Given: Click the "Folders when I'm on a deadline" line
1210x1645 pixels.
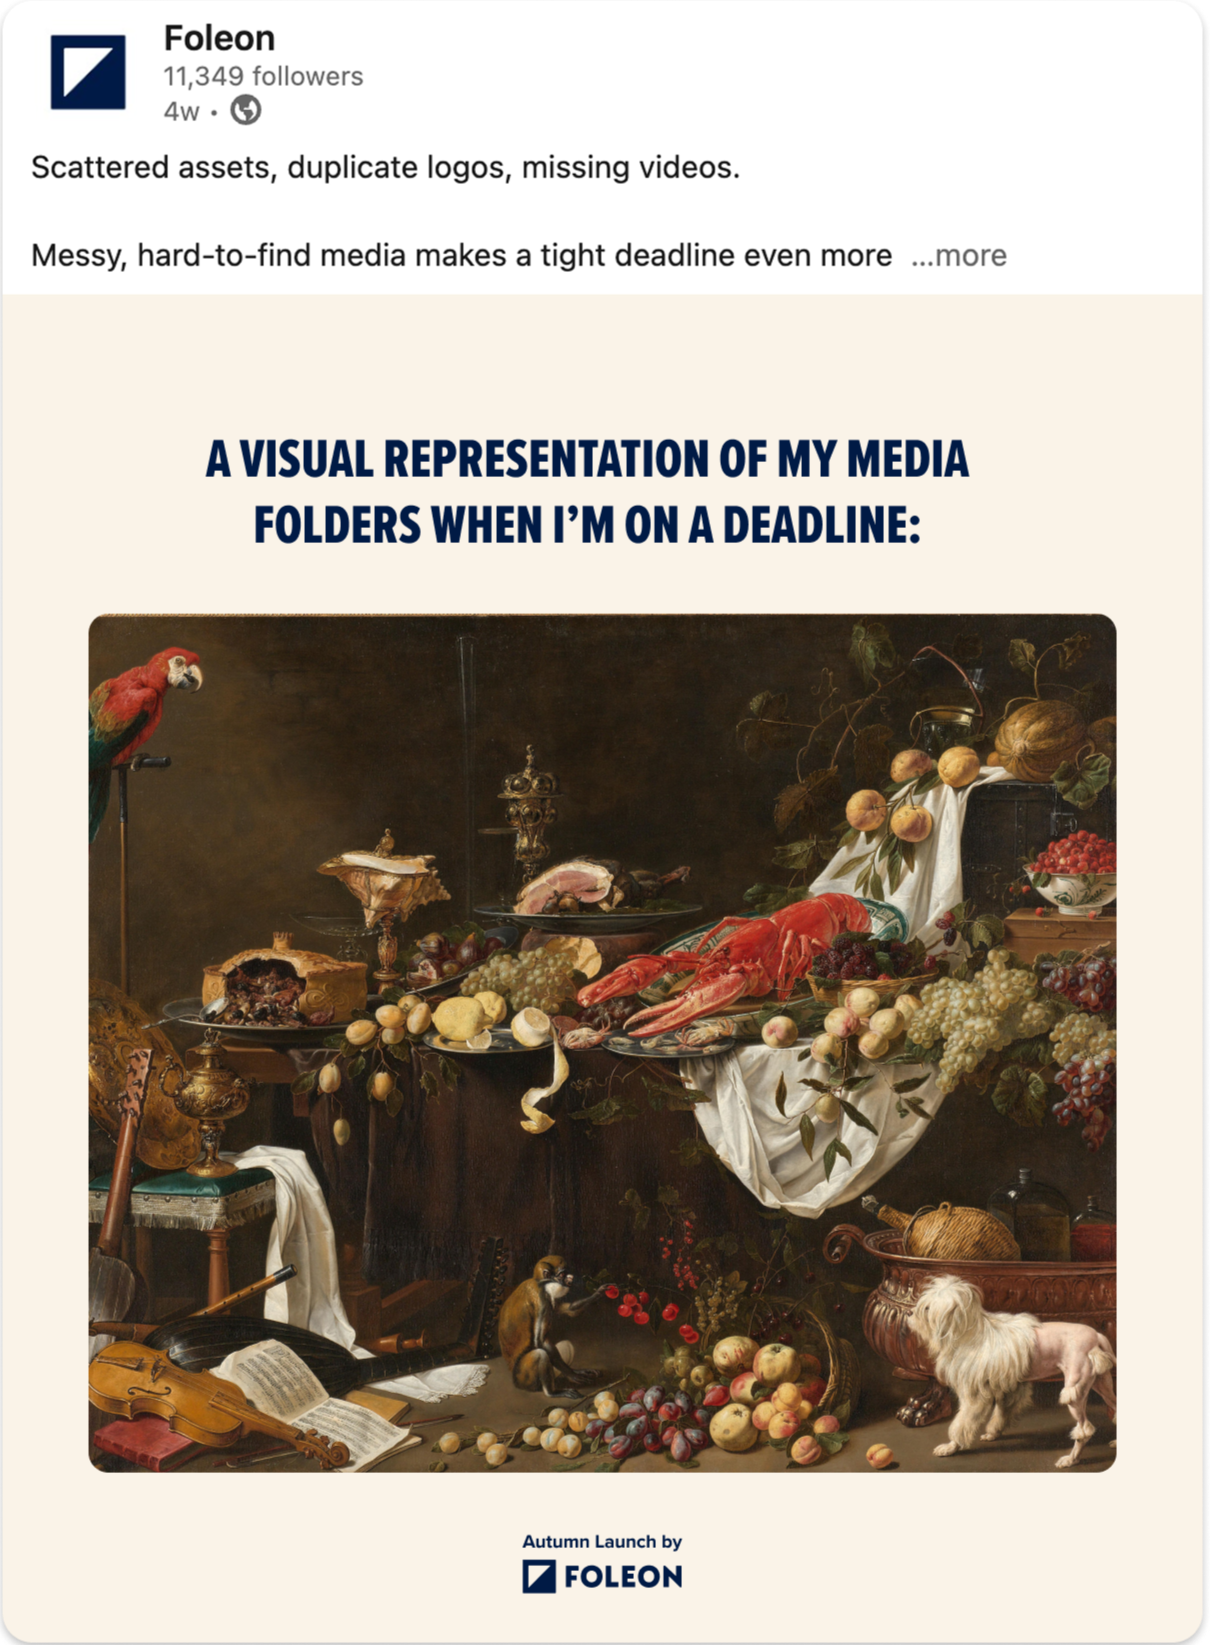Looking at the screenshot, I should [587, 524].
